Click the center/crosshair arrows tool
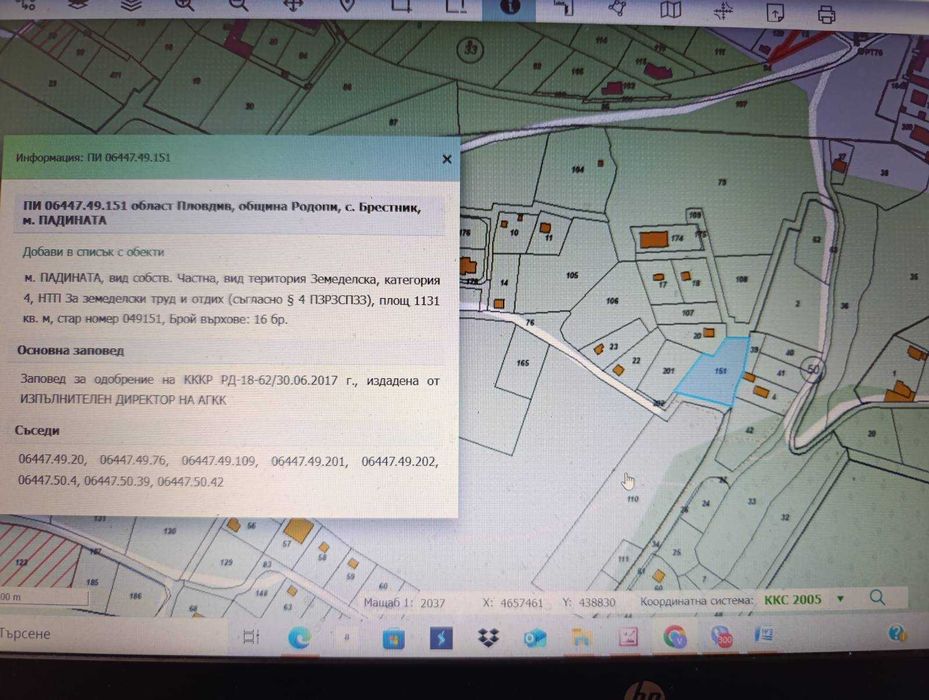This screenshot has height=700, width=929. (x=723, y=11)
